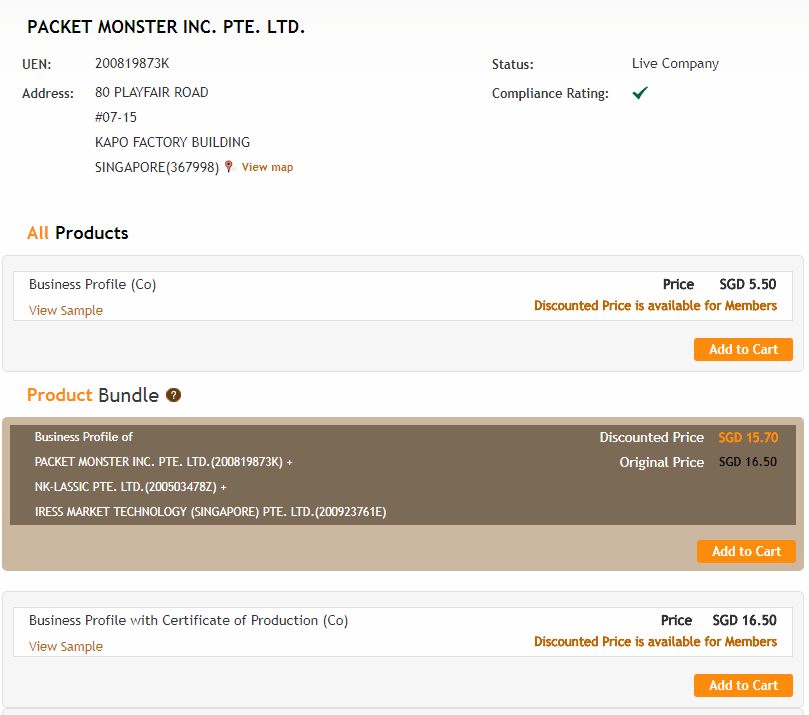Screen dimensions: 809x715
Task: Open the View map link
Action: tap(267, 168)
